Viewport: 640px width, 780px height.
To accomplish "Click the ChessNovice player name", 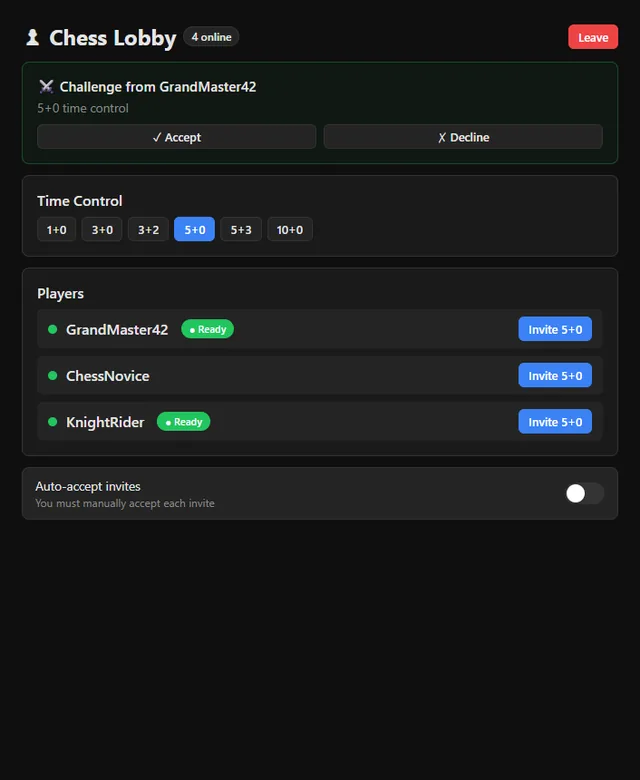I will tap(108, 376).
